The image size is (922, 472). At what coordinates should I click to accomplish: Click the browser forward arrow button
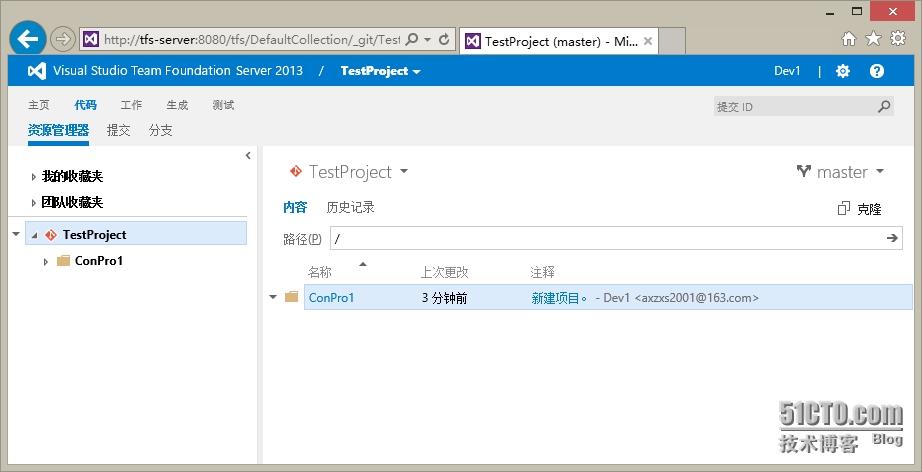click(61, 39)
